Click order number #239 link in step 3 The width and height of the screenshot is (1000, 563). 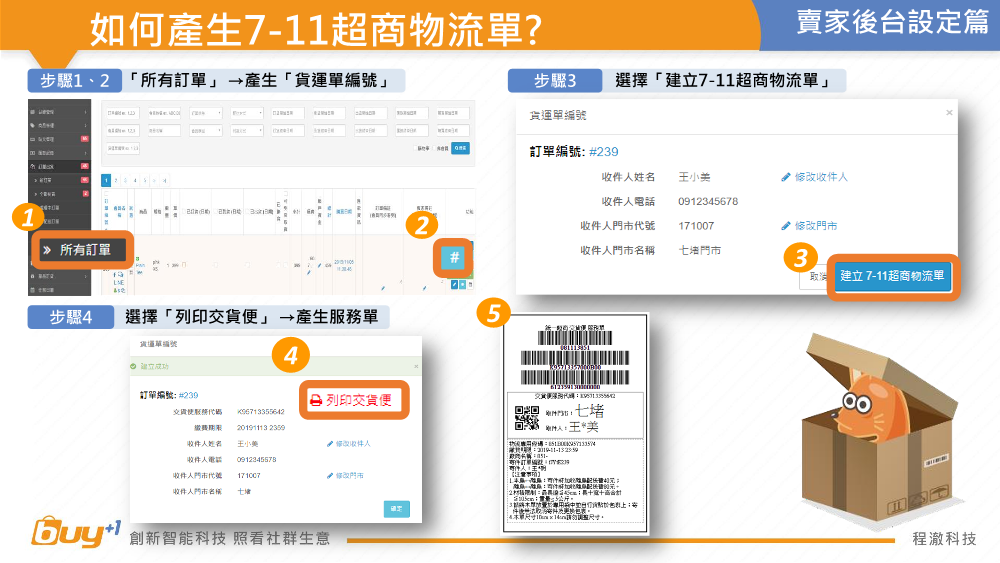click(603, 152)
